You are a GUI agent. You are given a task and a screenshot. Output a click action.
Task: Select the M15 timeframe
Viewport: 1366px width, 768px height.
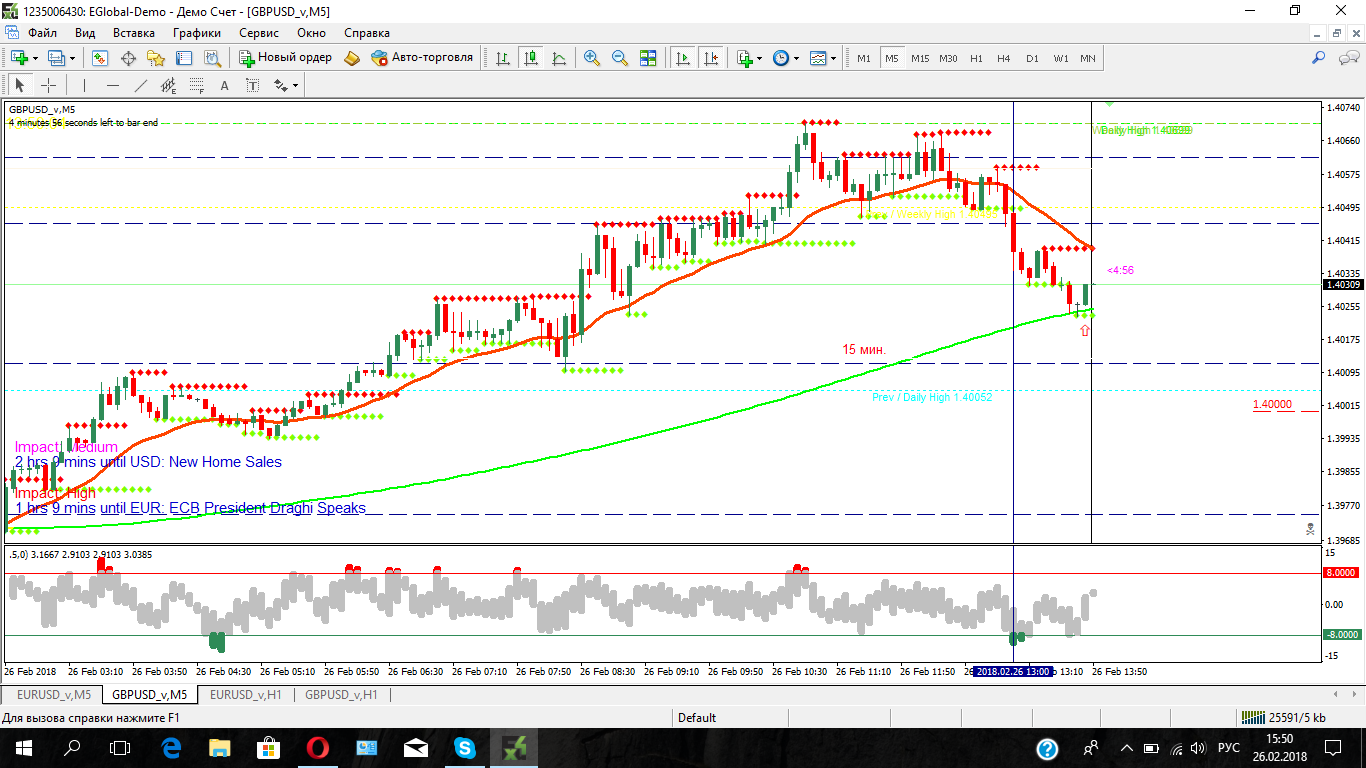[920, 58]
